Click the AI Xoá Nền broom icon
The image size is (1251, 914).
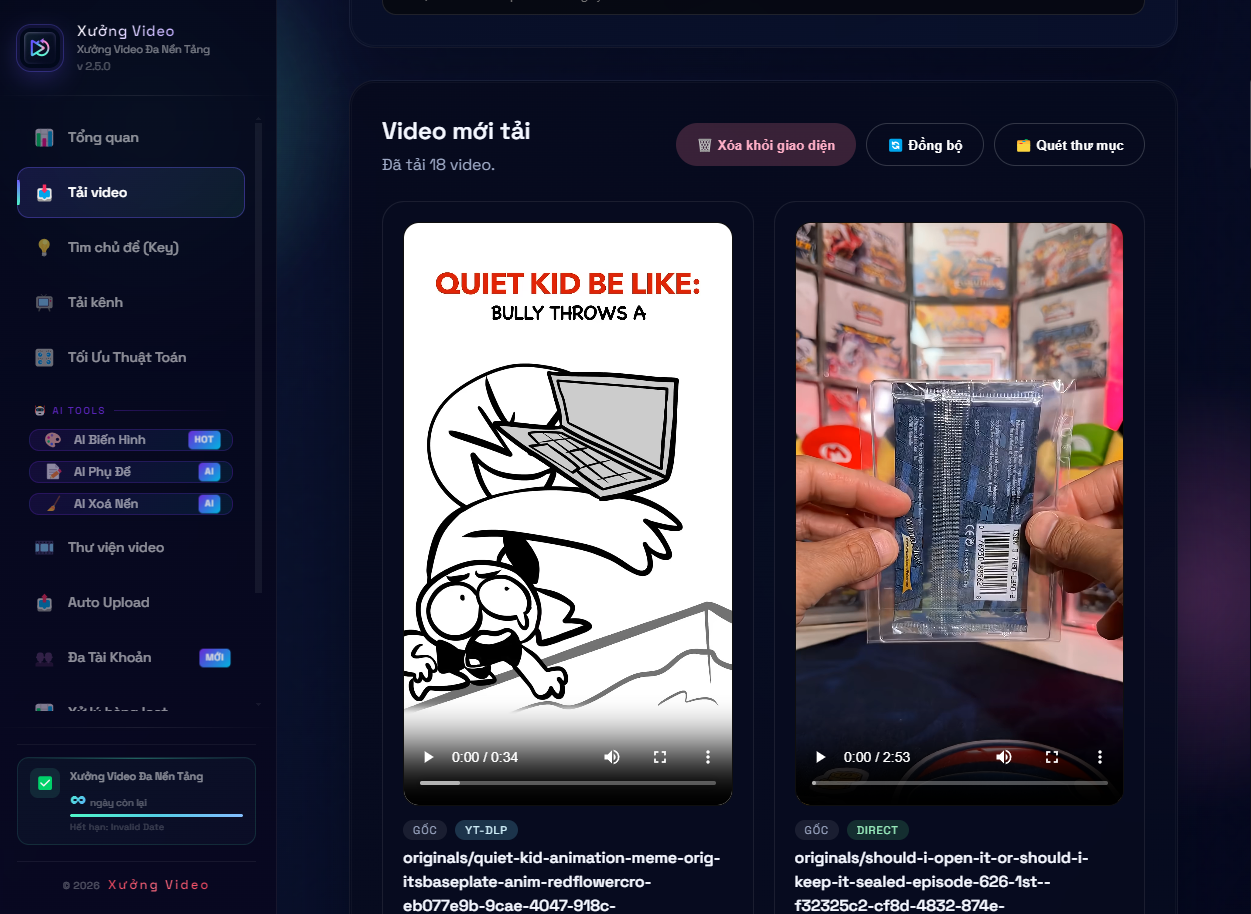coord(53,504)
